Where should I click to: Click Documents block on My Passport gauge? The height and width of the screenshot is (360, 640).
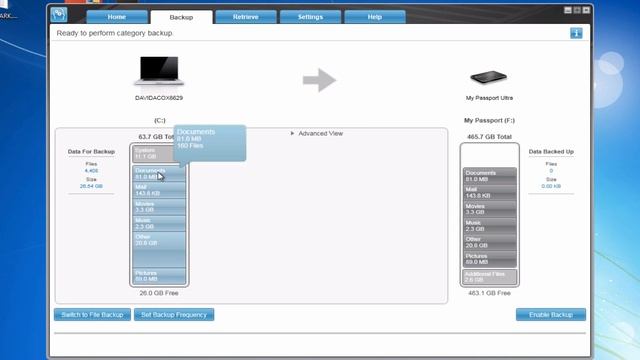point(489,176)
